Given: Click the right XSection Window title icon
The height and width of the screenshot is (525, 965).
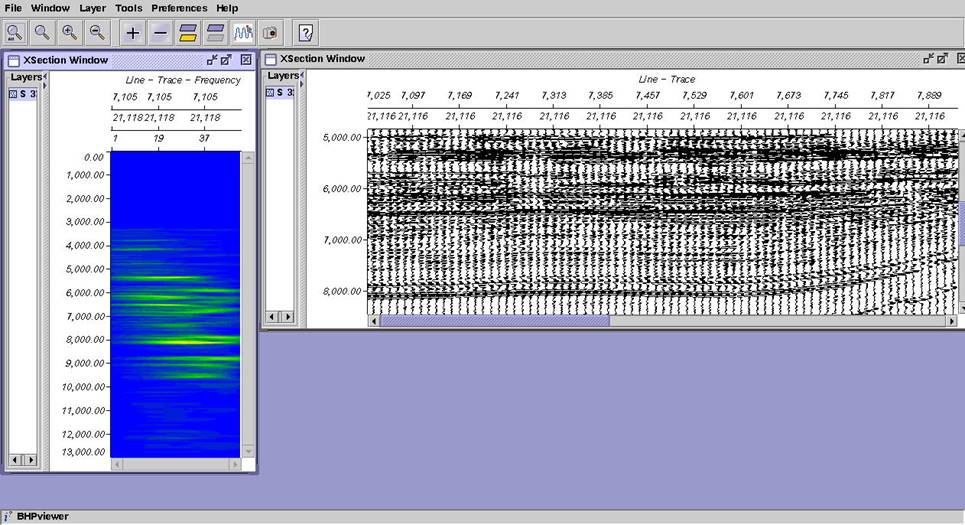Looking at the screenshot, I should pyautogui.click(x=270, y=59).
